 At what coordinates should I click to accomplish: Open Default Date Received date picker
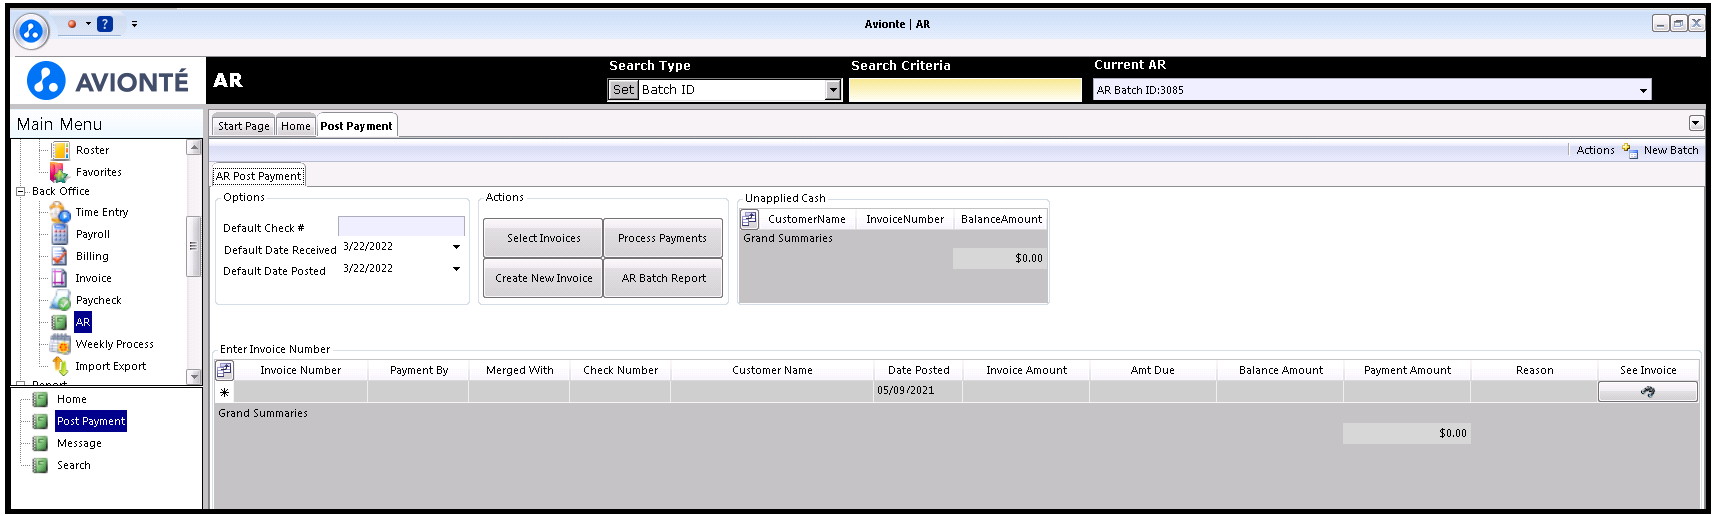pos(456,247)
